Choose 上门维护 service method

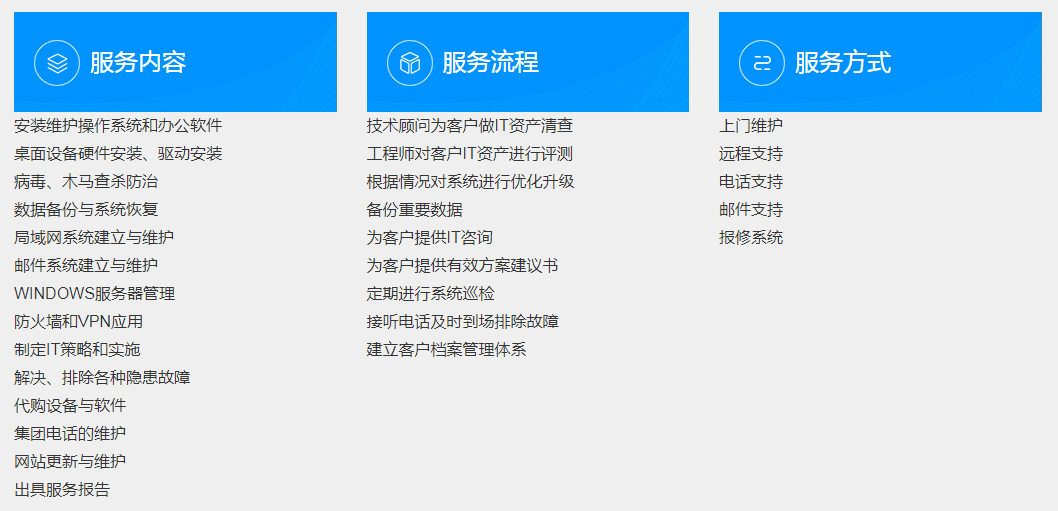[751, 126]
